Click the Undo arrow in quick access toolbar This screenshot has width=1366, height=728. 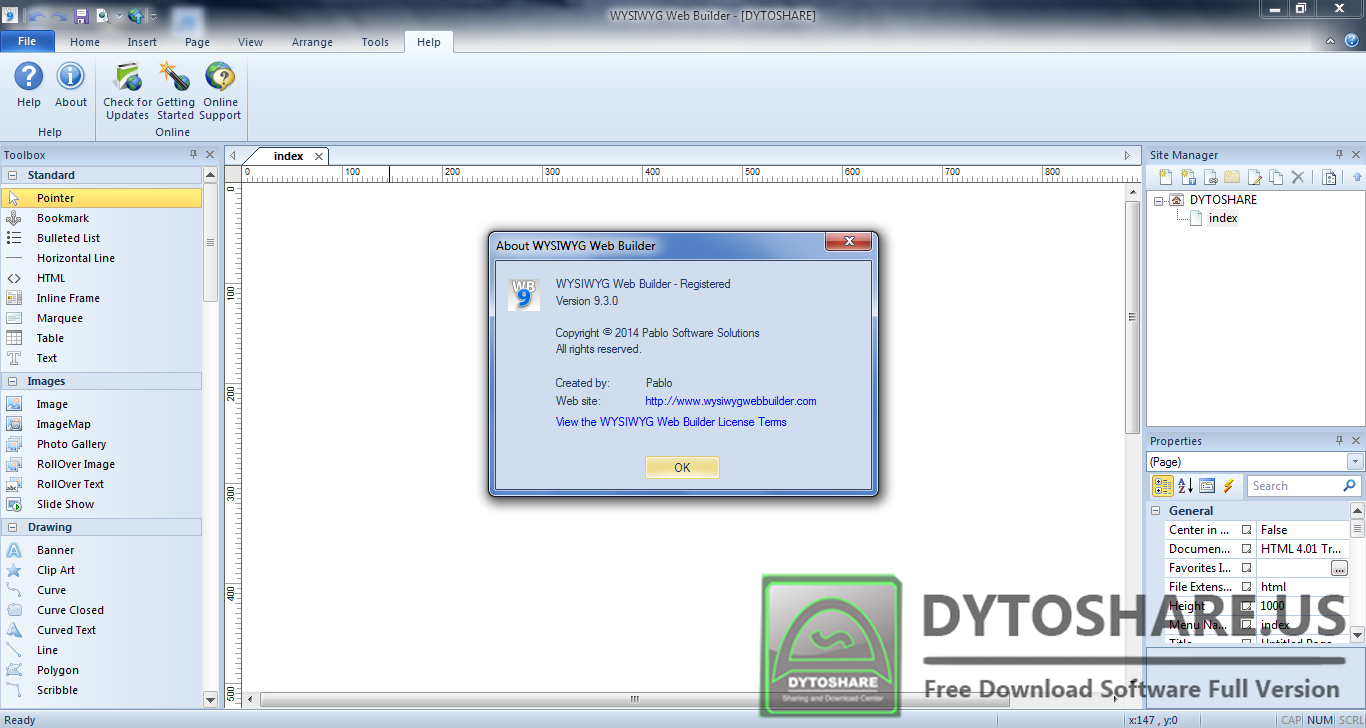pos(38,15)
